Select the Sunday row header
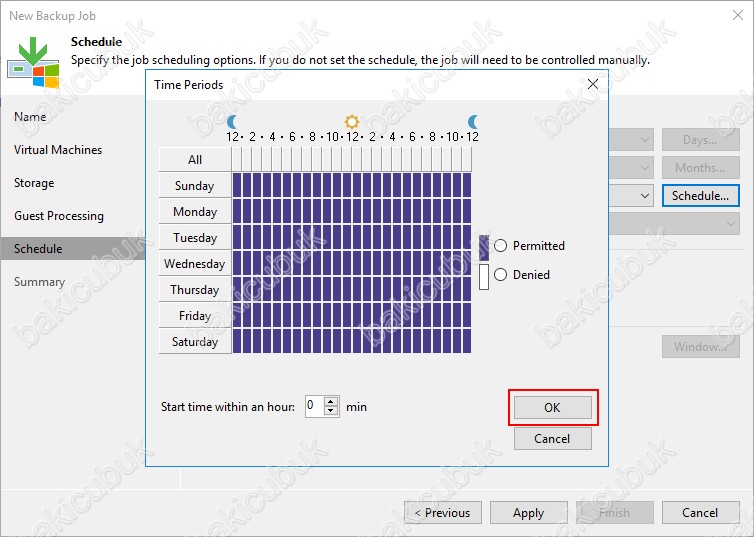The height and width of the screenshot is (537, 754). (x=195, y=186)
